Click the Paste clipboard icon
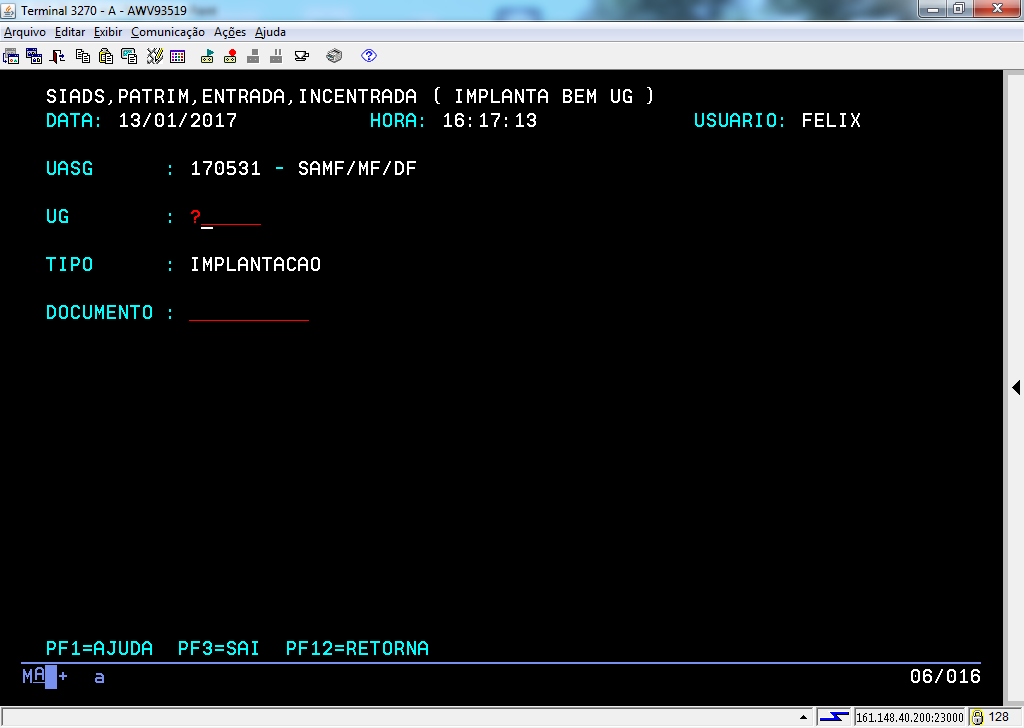This screenshot has height=728, width=1024. 106,56
